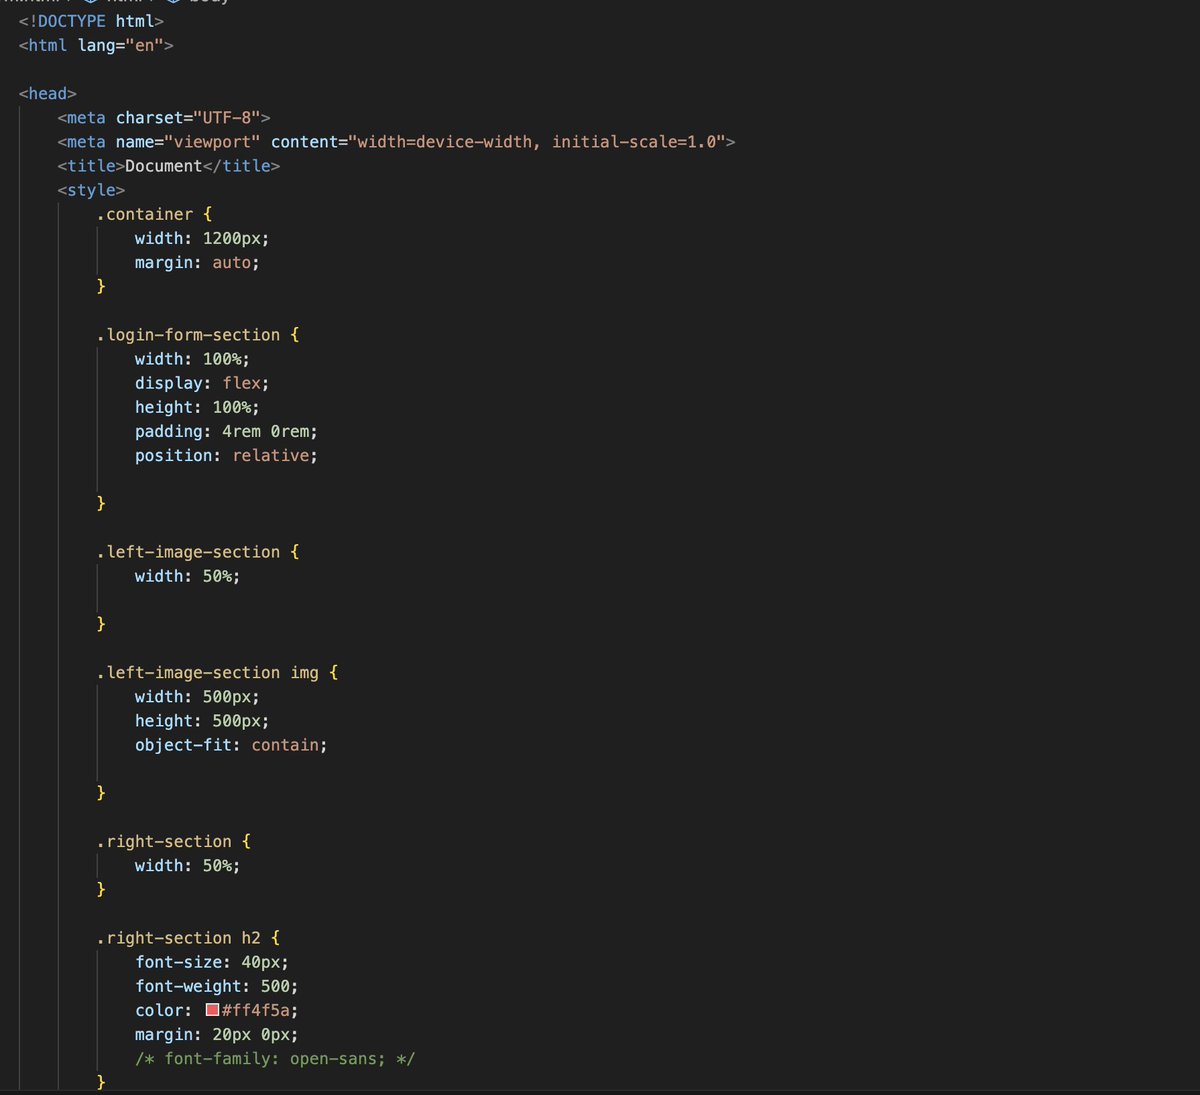Select the '<meta charset="UTF-8">' line
Viewport: 1200px width, 1095px height.
point(164,117)
